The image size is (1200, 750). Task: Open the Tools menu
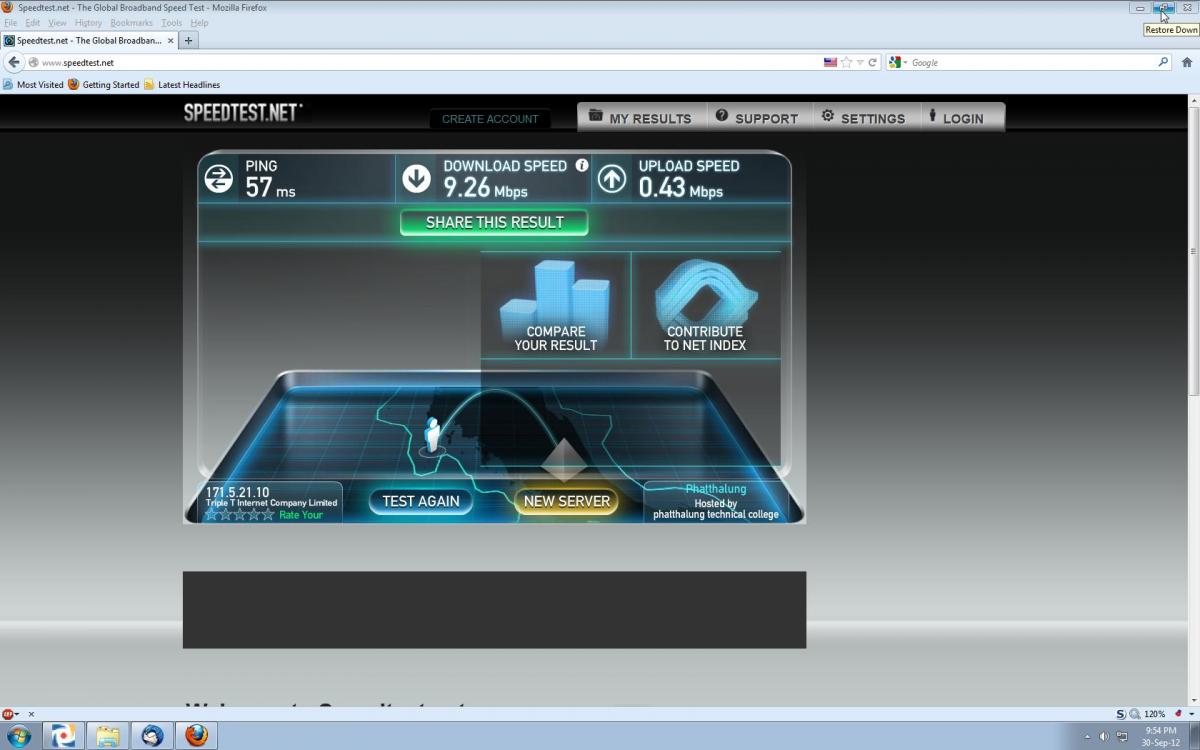(x=172, y=22)
